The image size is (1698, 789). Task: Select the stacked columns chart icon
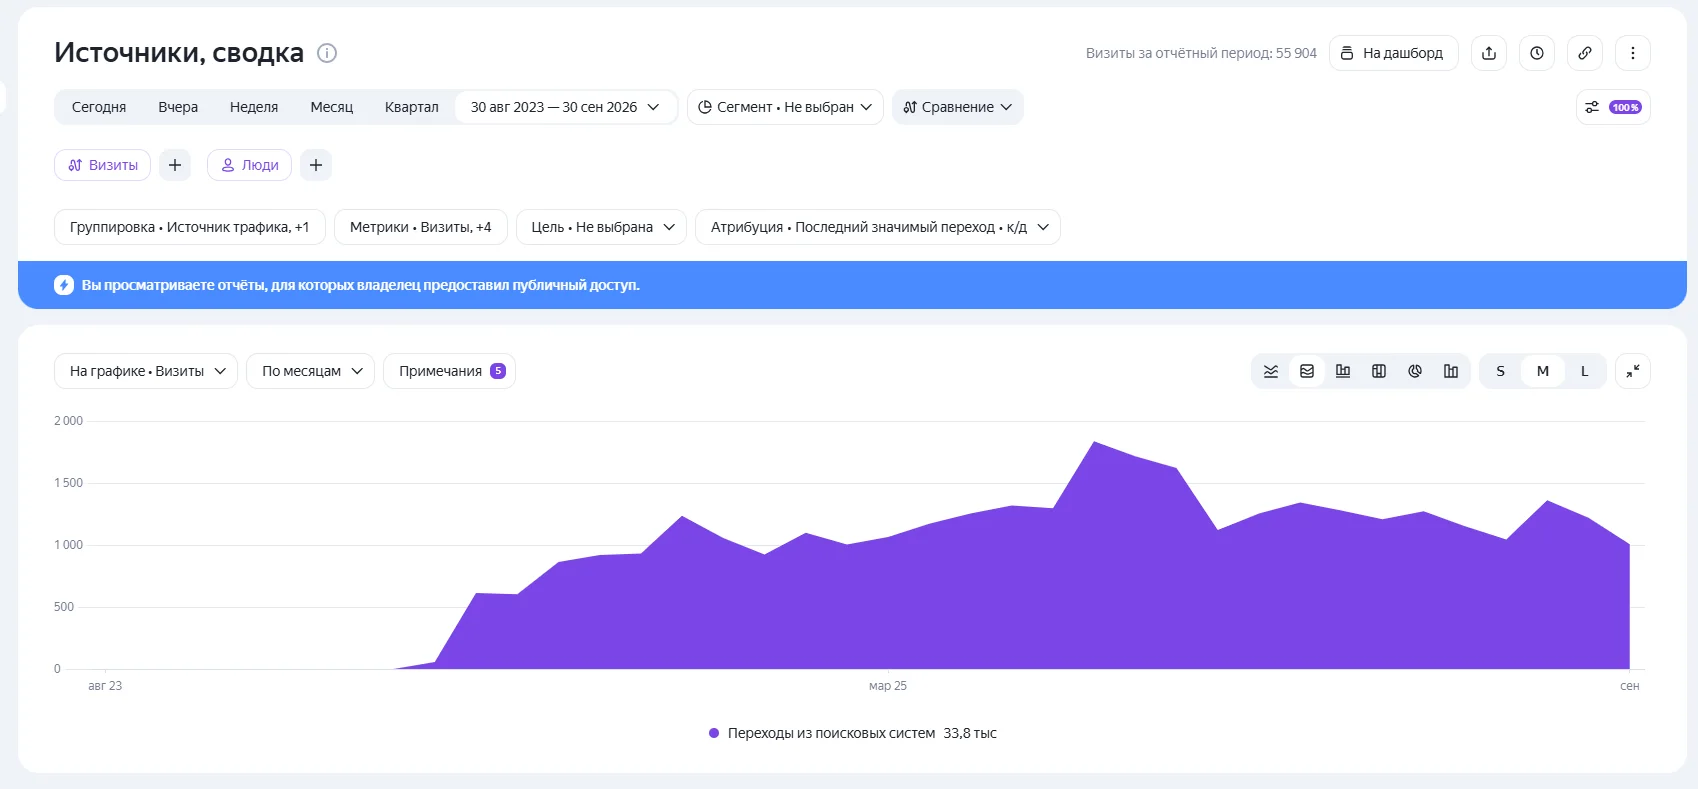pos(1379,371)
